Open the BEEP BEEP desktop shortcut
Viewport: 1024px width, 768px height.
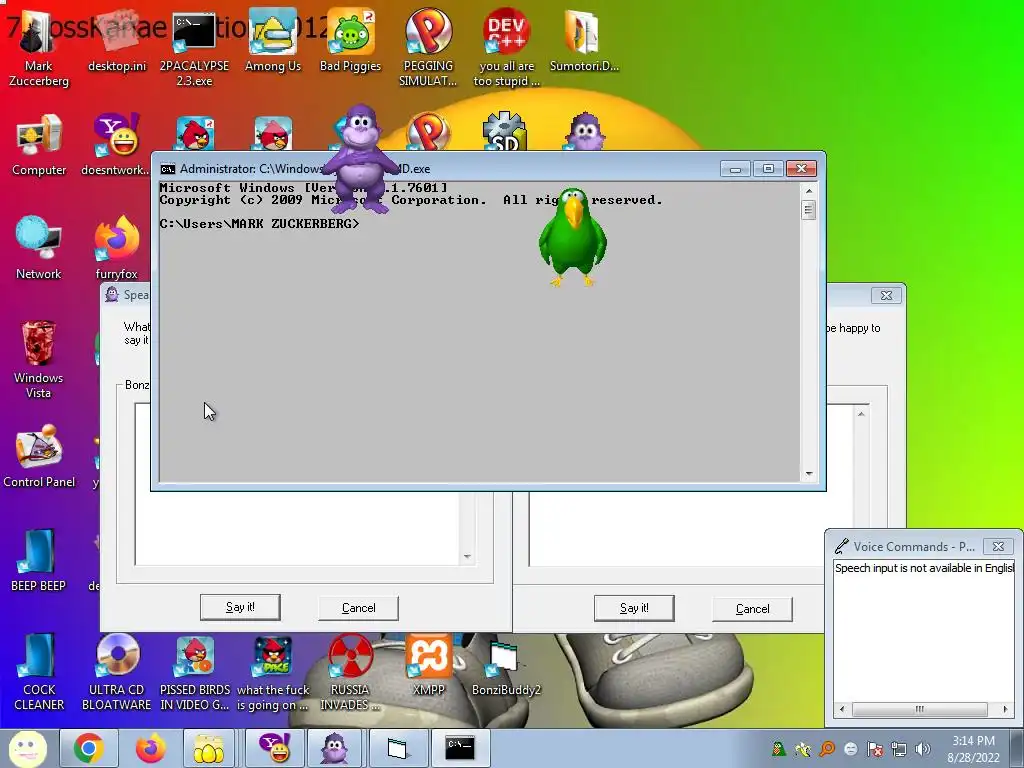tap(39, 560)
